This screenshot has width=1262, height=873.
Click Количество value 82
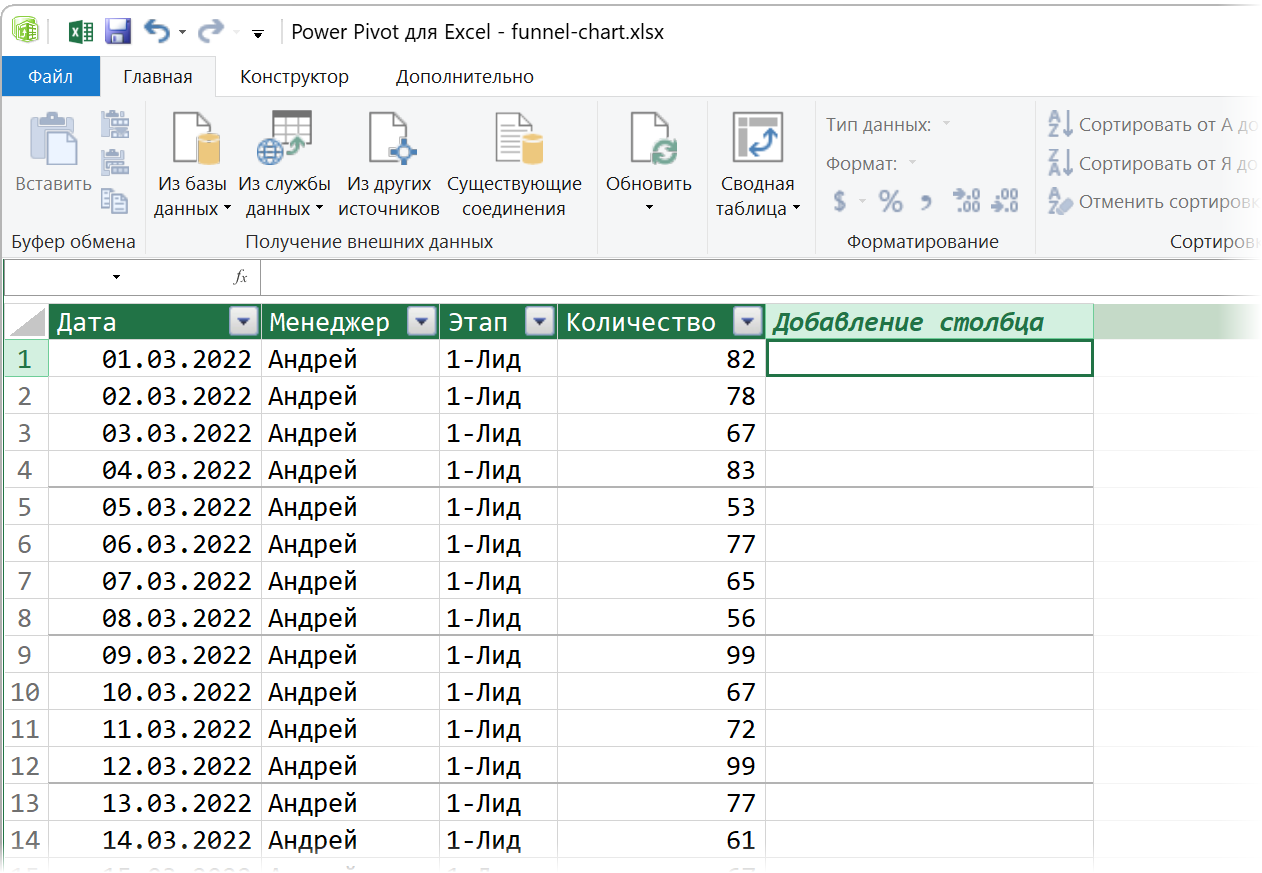(662, 359)
